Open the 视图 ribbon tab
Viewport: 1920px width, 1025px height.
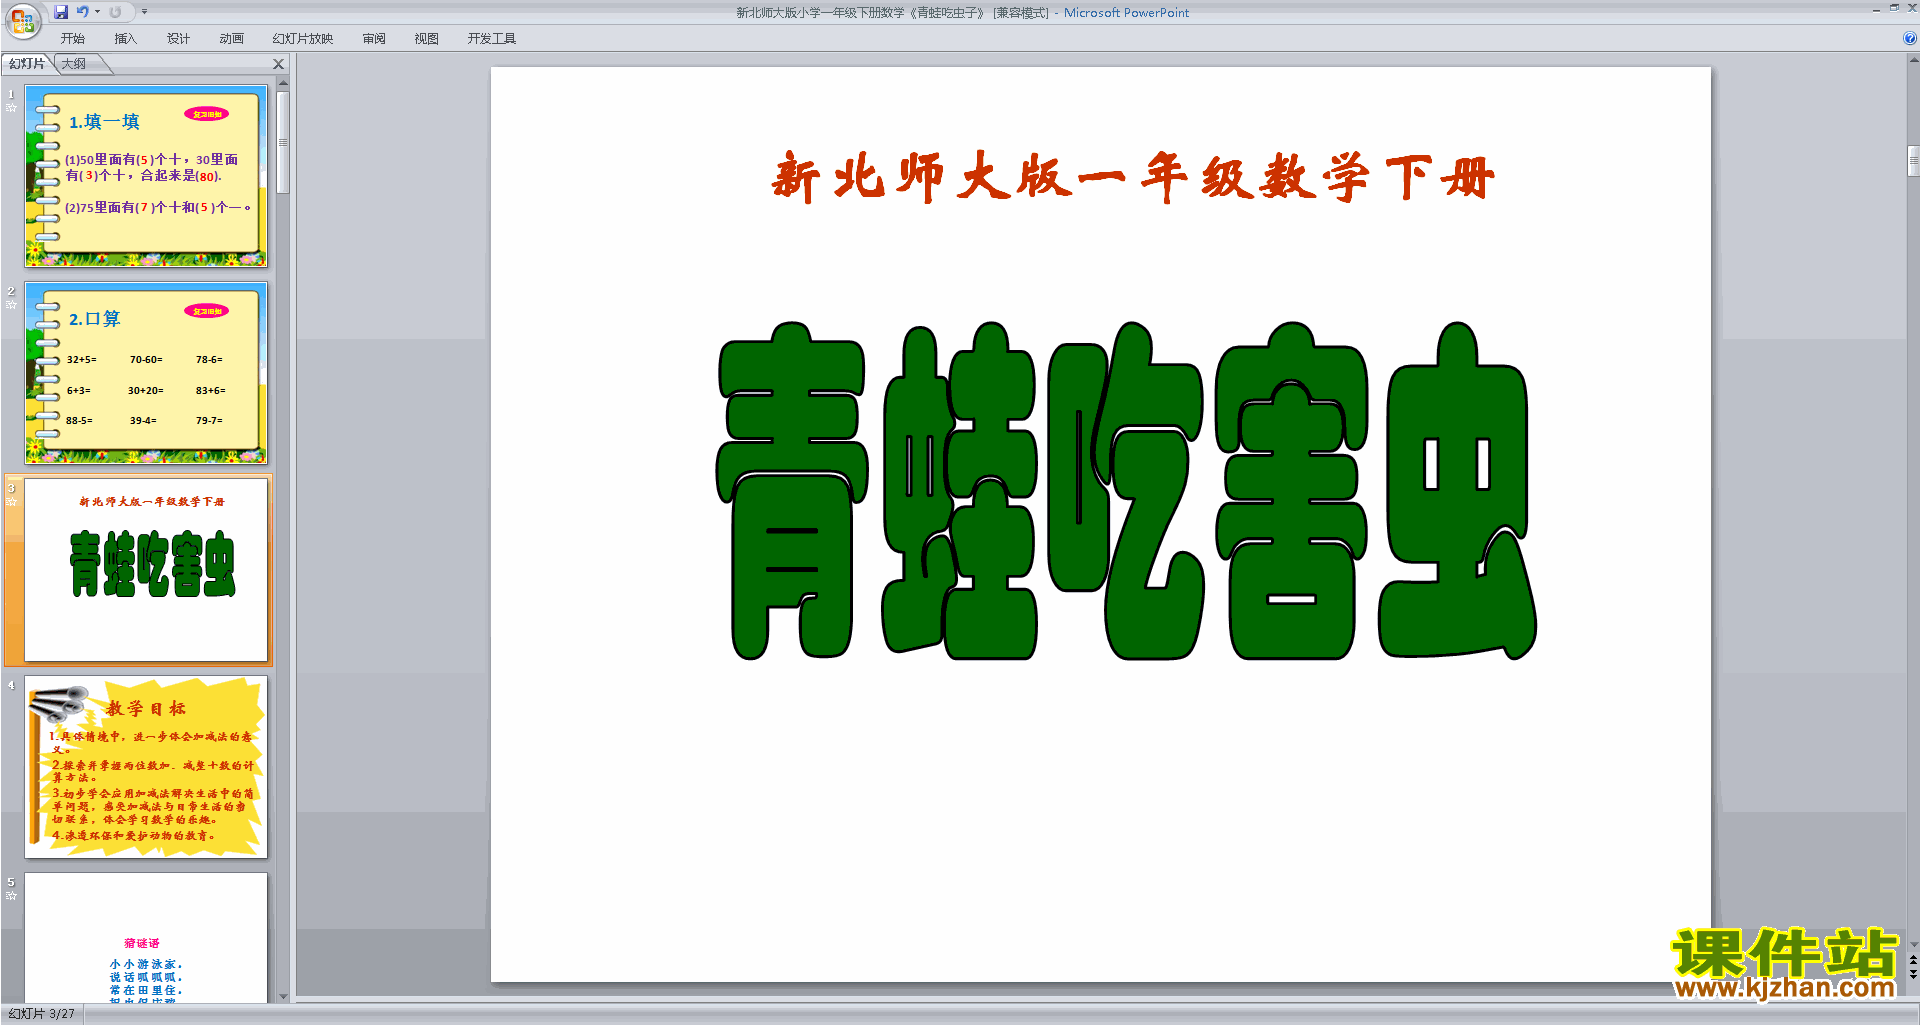427,39
